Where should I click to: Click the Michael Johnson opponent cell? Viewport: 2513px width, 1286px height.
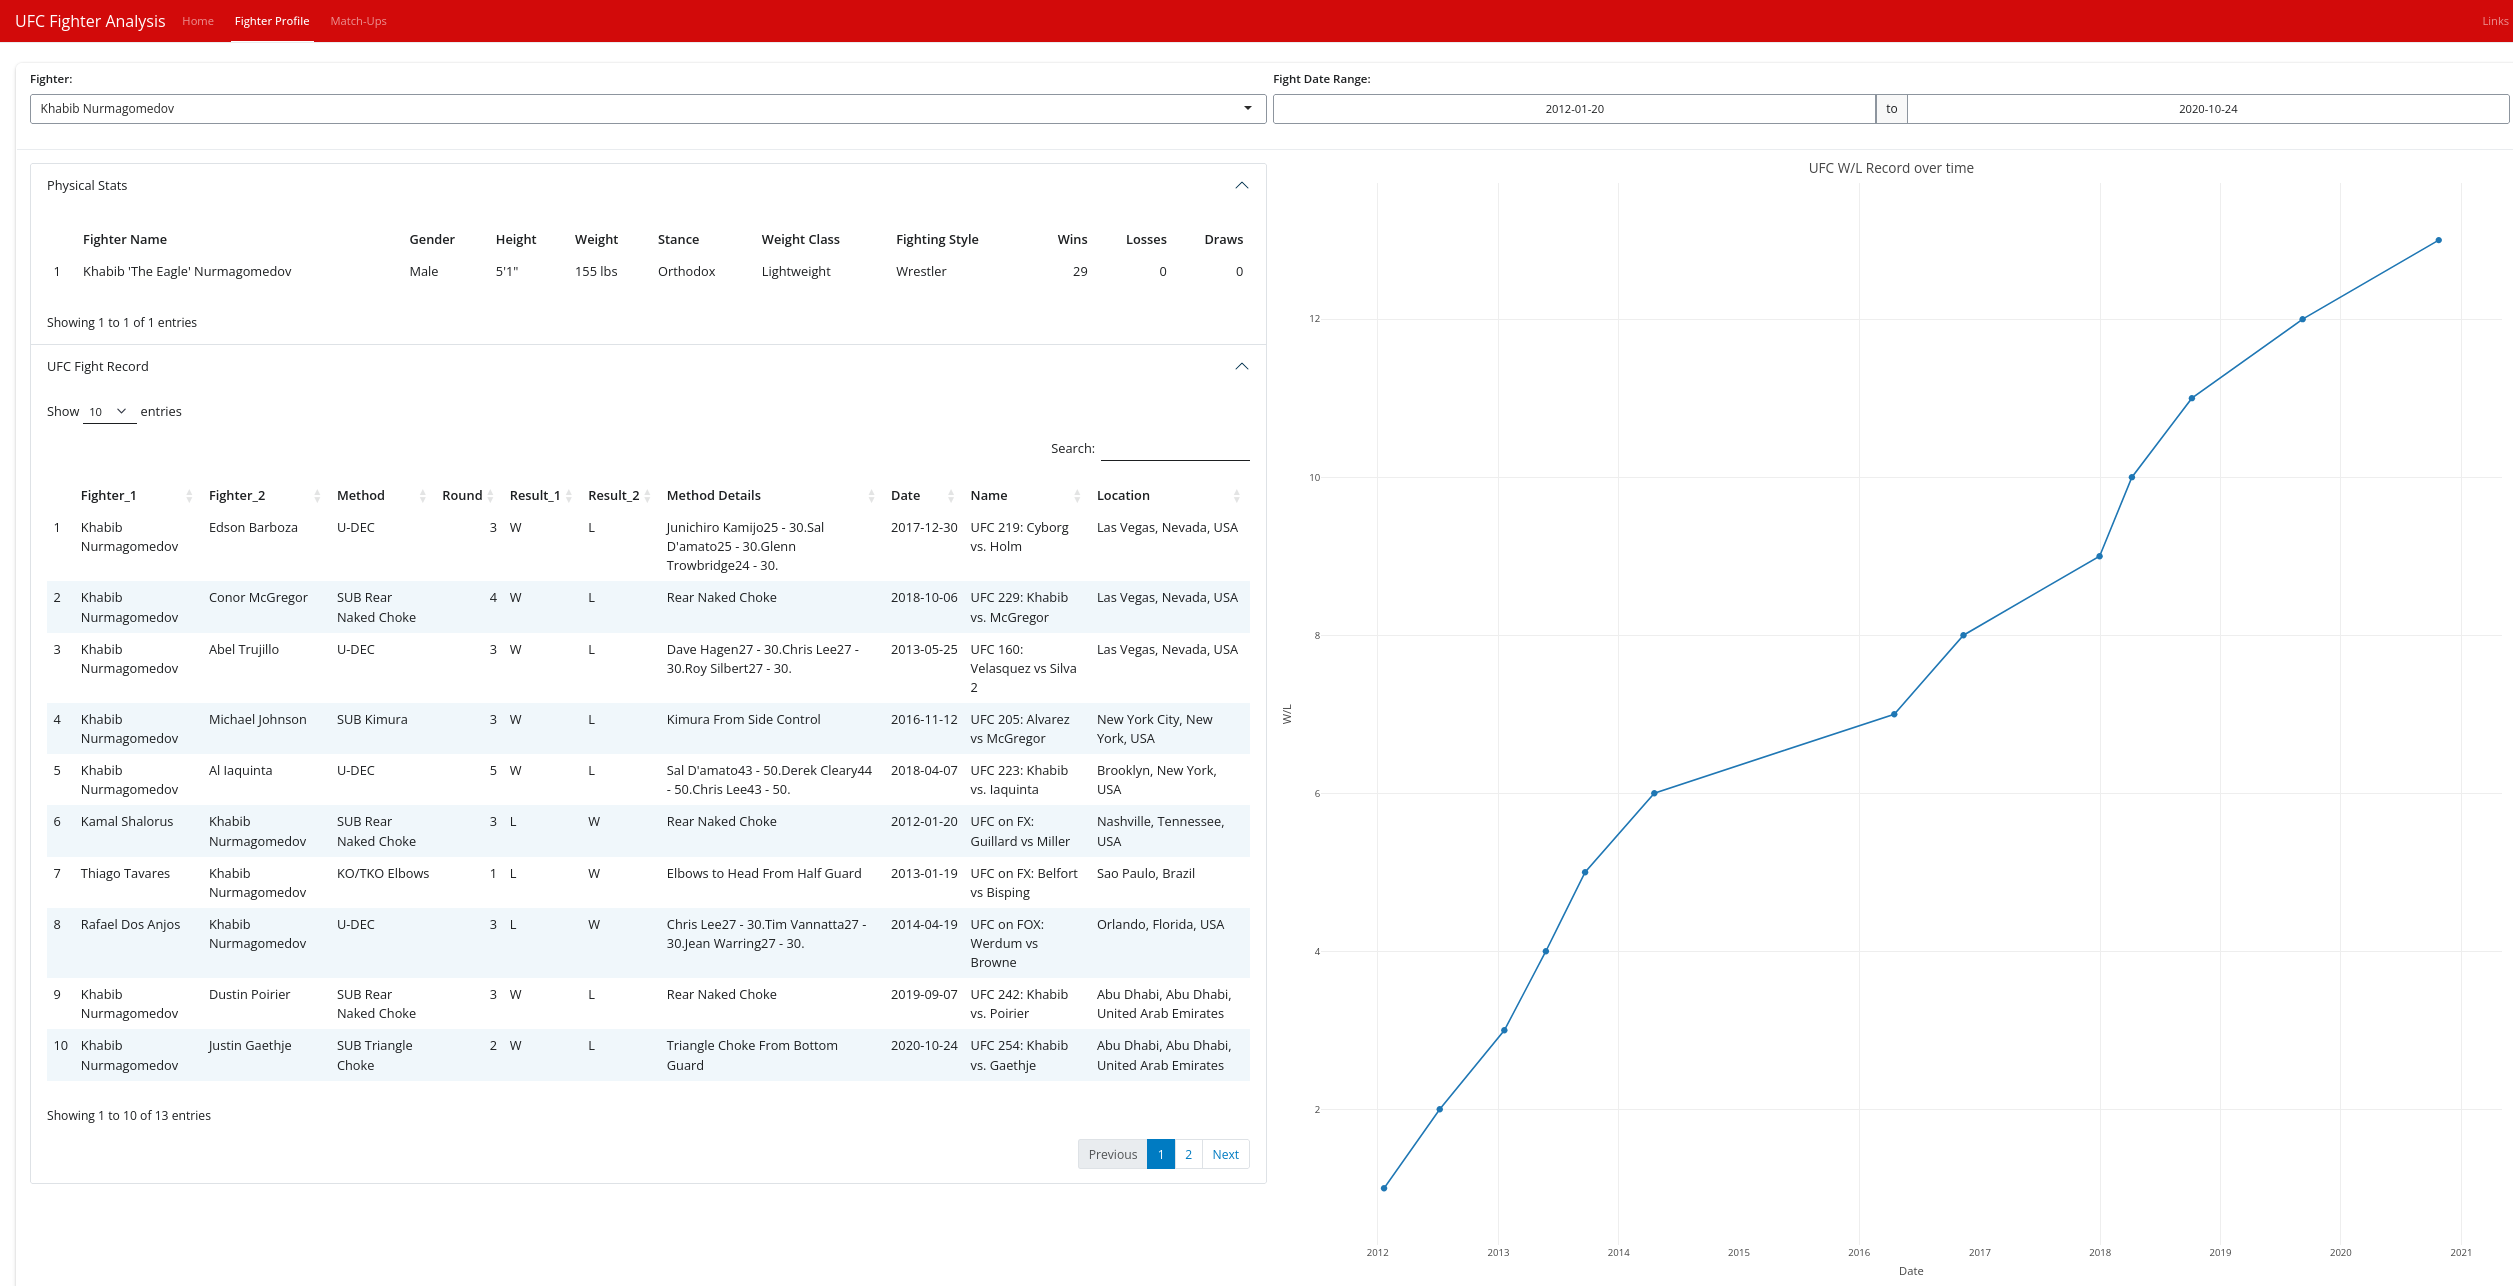(x=258, y=720)
